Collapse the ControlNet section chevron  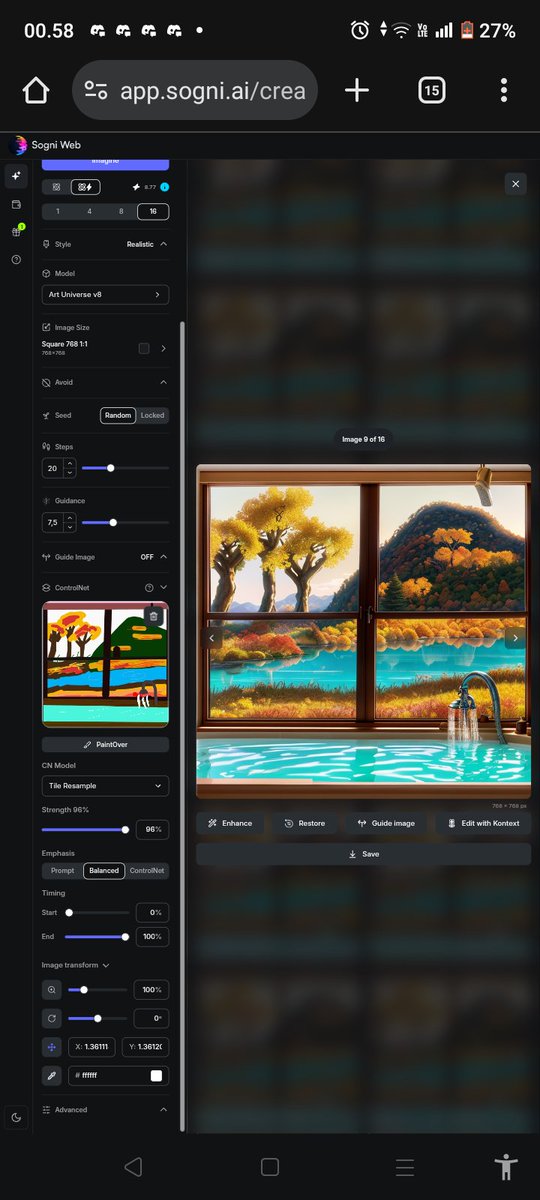[164, 588]
